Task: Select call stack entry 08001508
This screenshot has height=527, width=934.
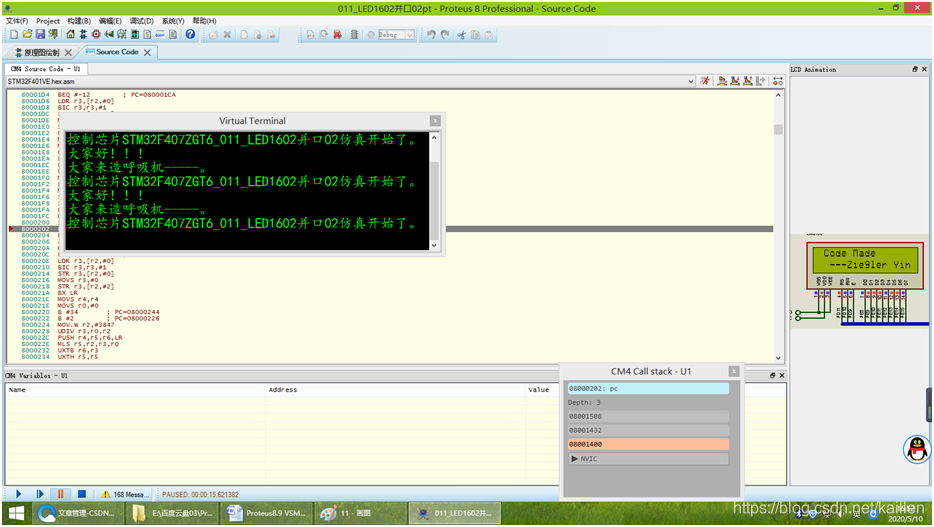Action: click(x=648, y=416)
